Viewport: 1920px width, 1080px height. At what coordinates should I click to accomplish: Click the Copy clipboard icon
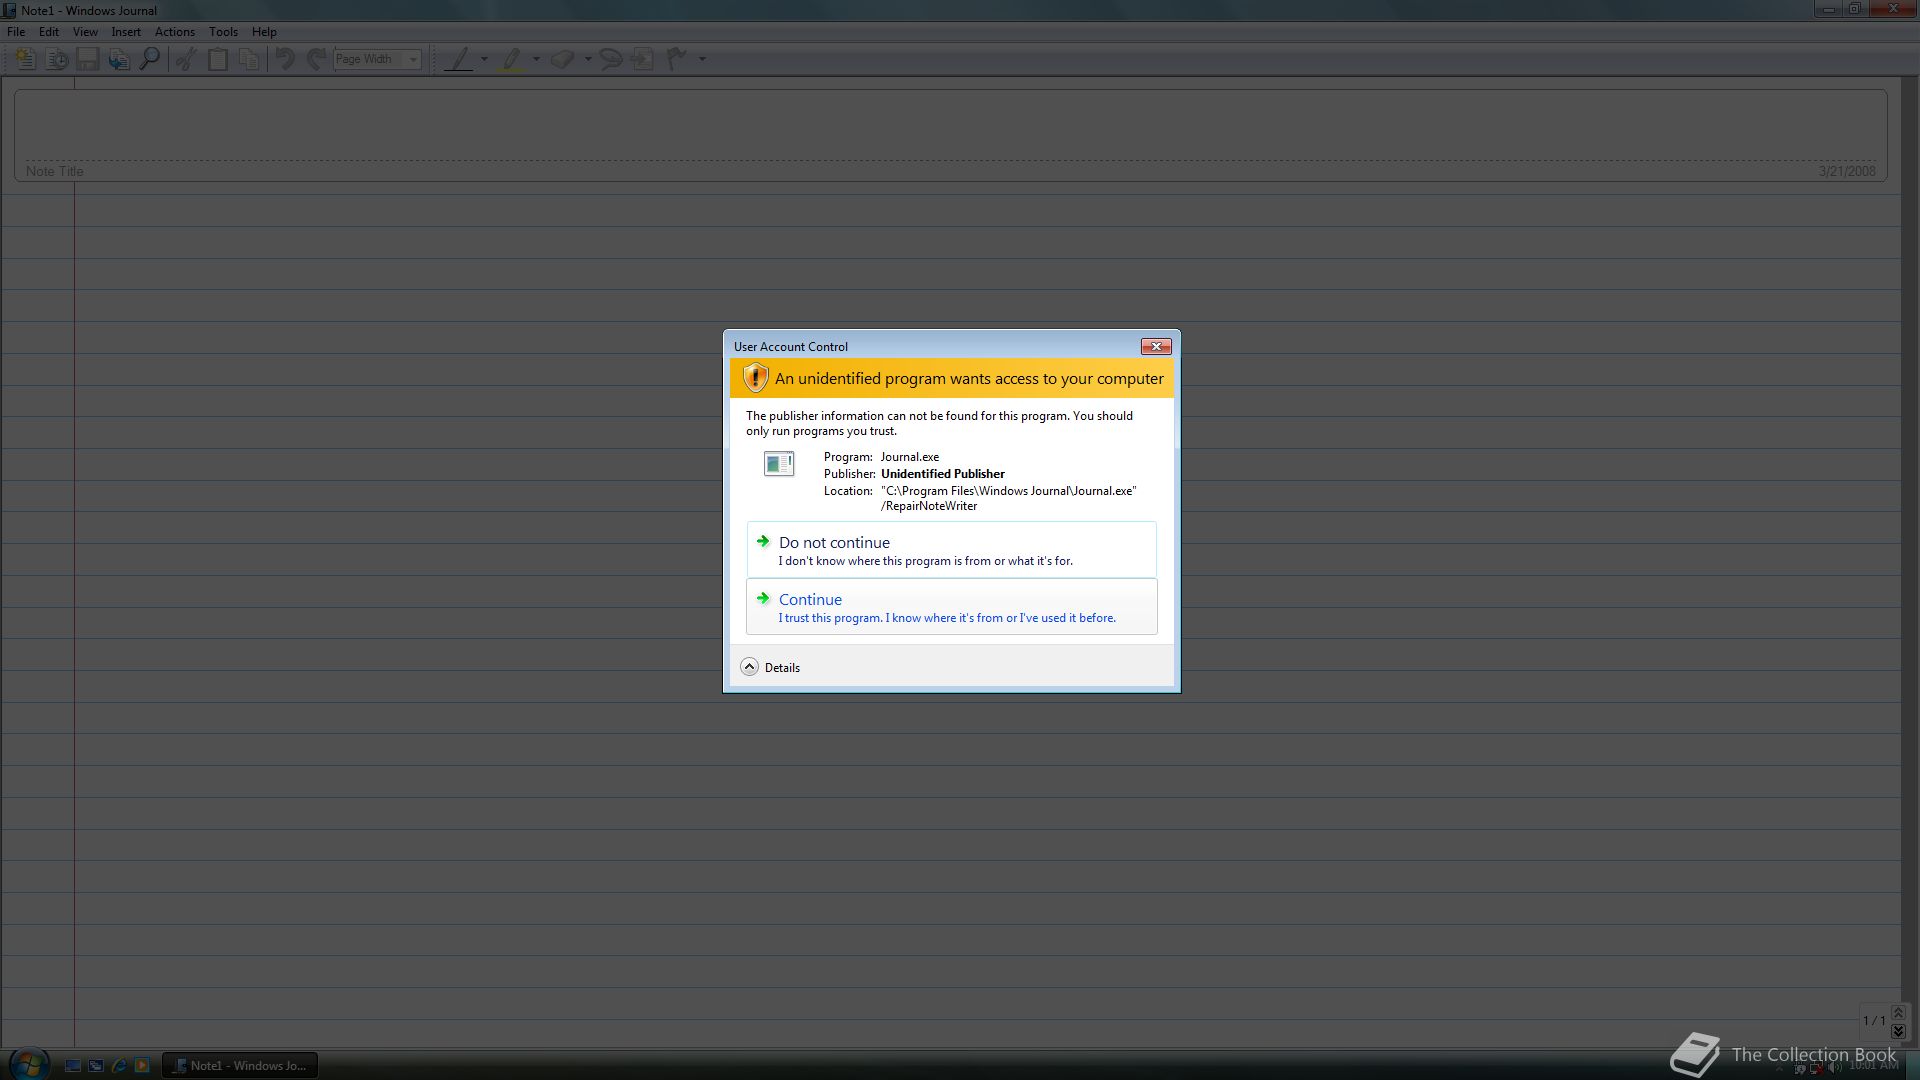click(217, 59)
